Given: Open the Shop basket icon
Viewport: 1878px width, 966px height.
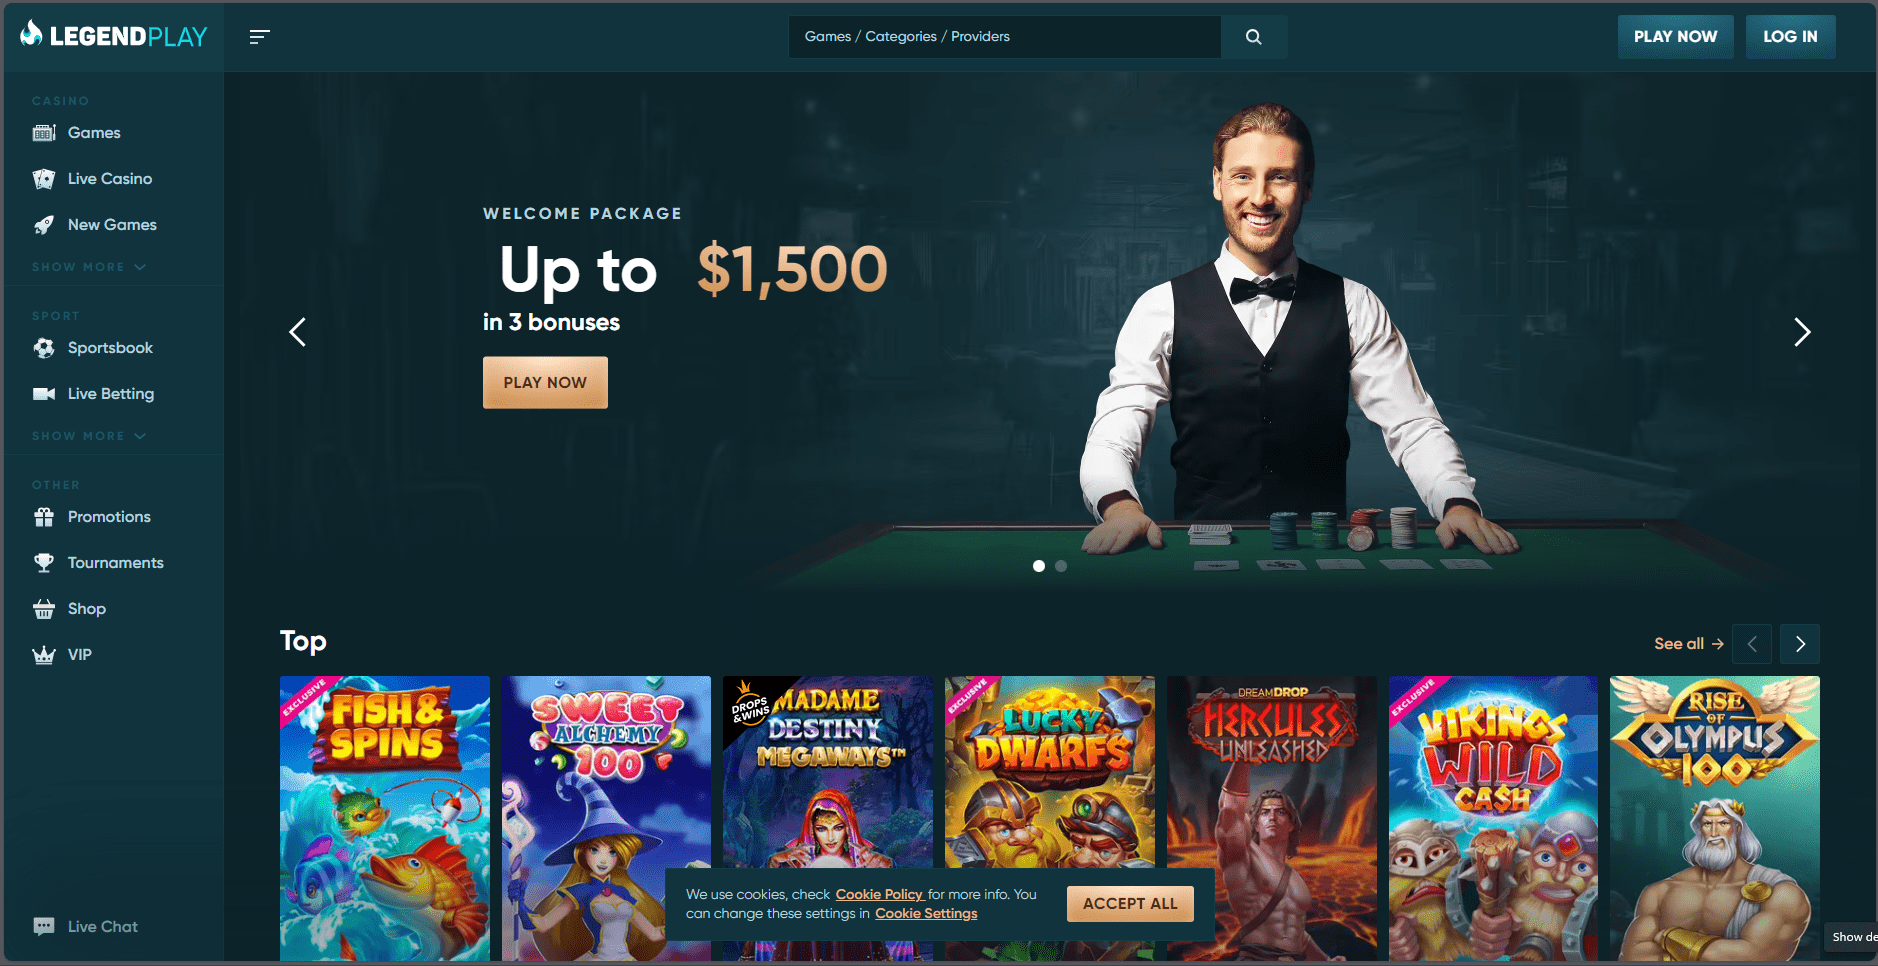Looking at the screenshot, I should pyautogui.click(x=44, y=609).
